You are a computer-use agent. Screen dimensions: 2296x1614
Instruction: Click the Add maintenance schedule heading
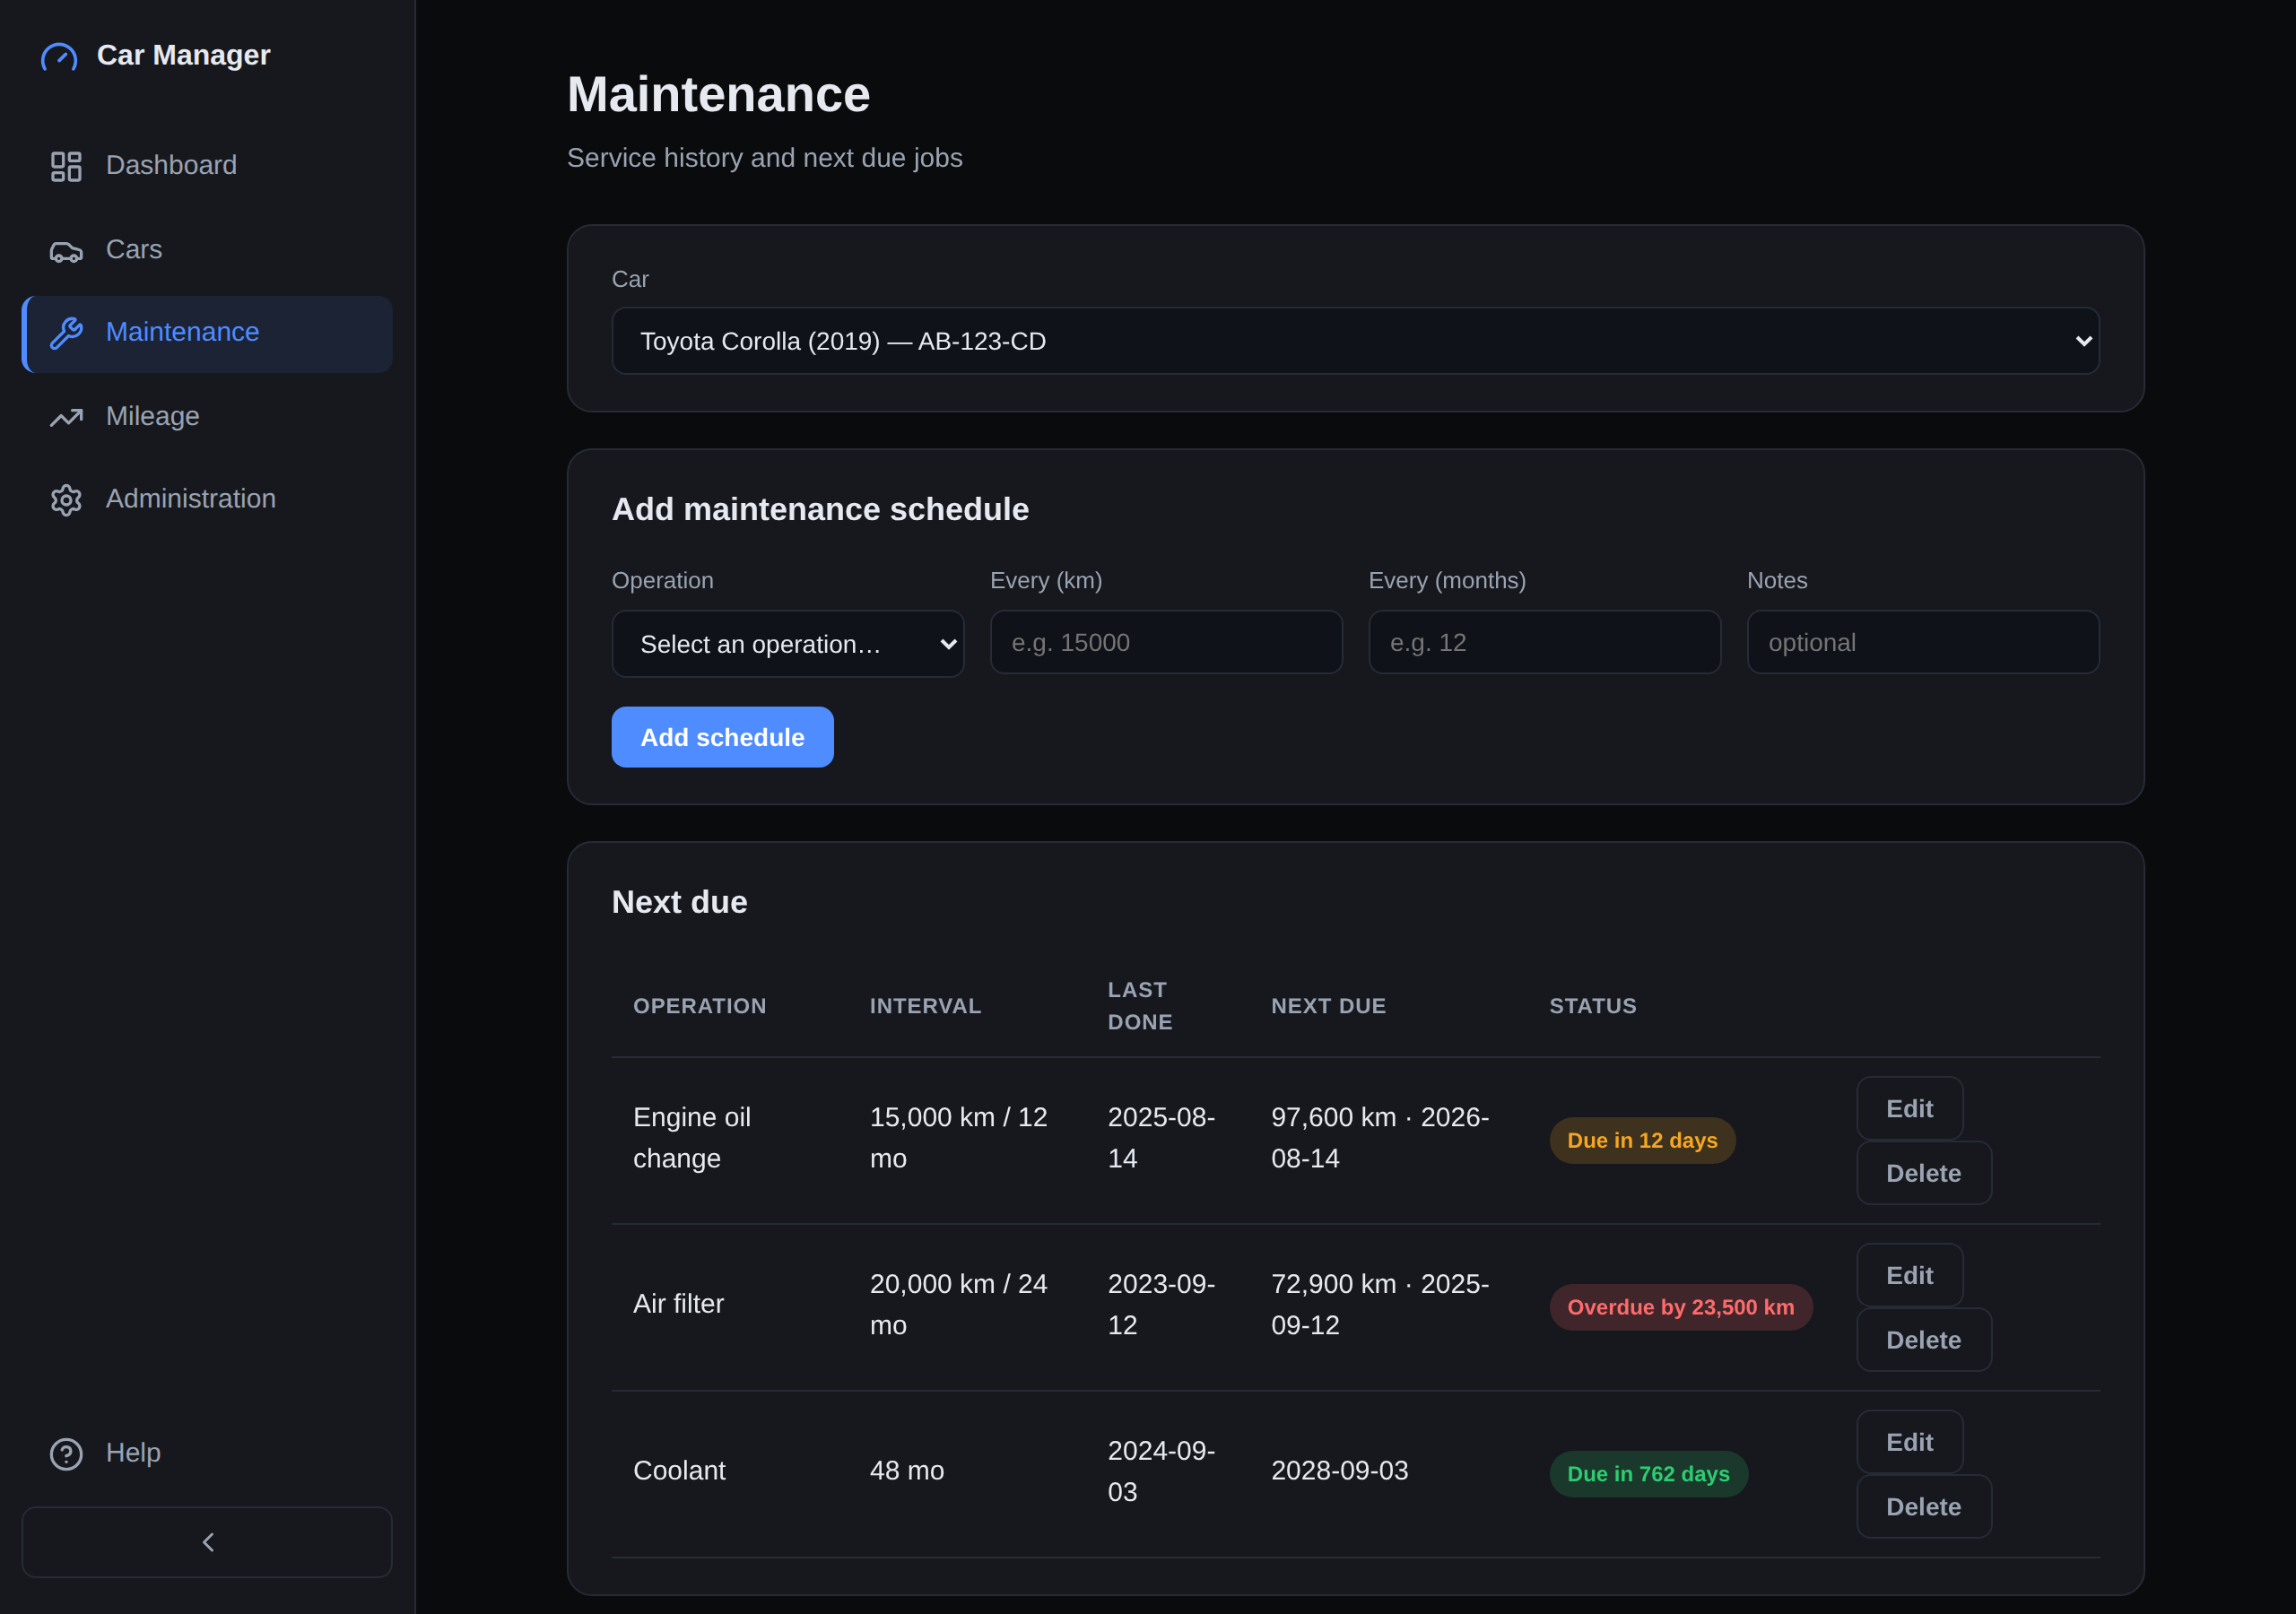tap(820, 509)
